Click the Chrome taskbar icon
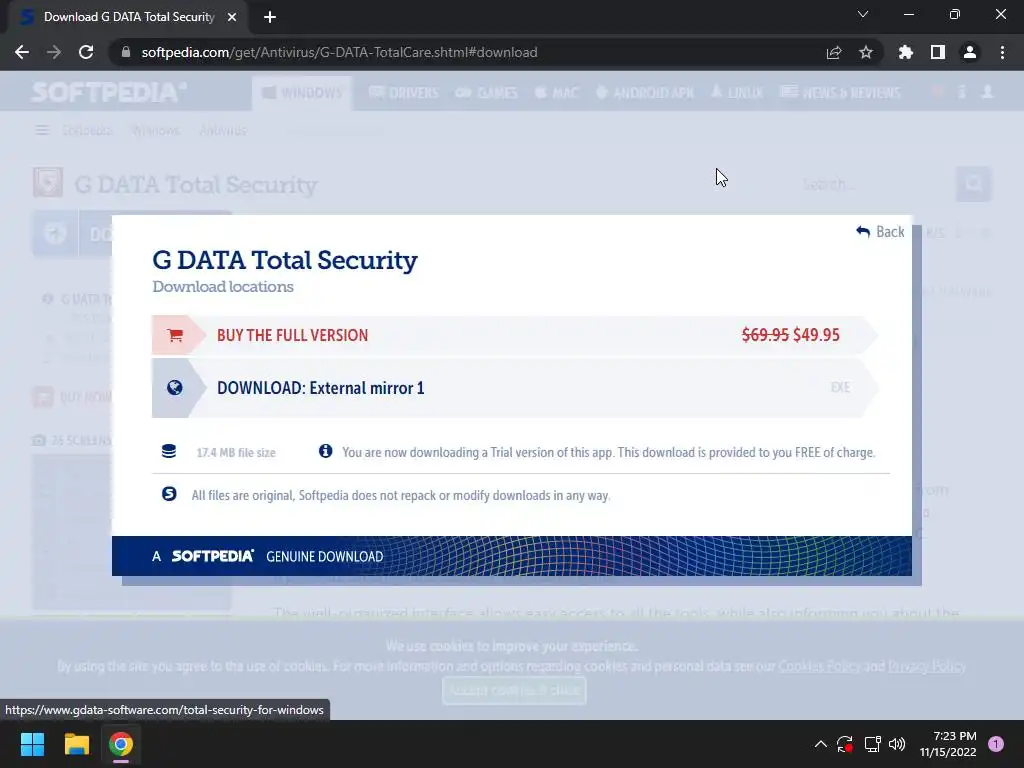The height and width of the screenshot is (768, 1024). coord(121,744)
